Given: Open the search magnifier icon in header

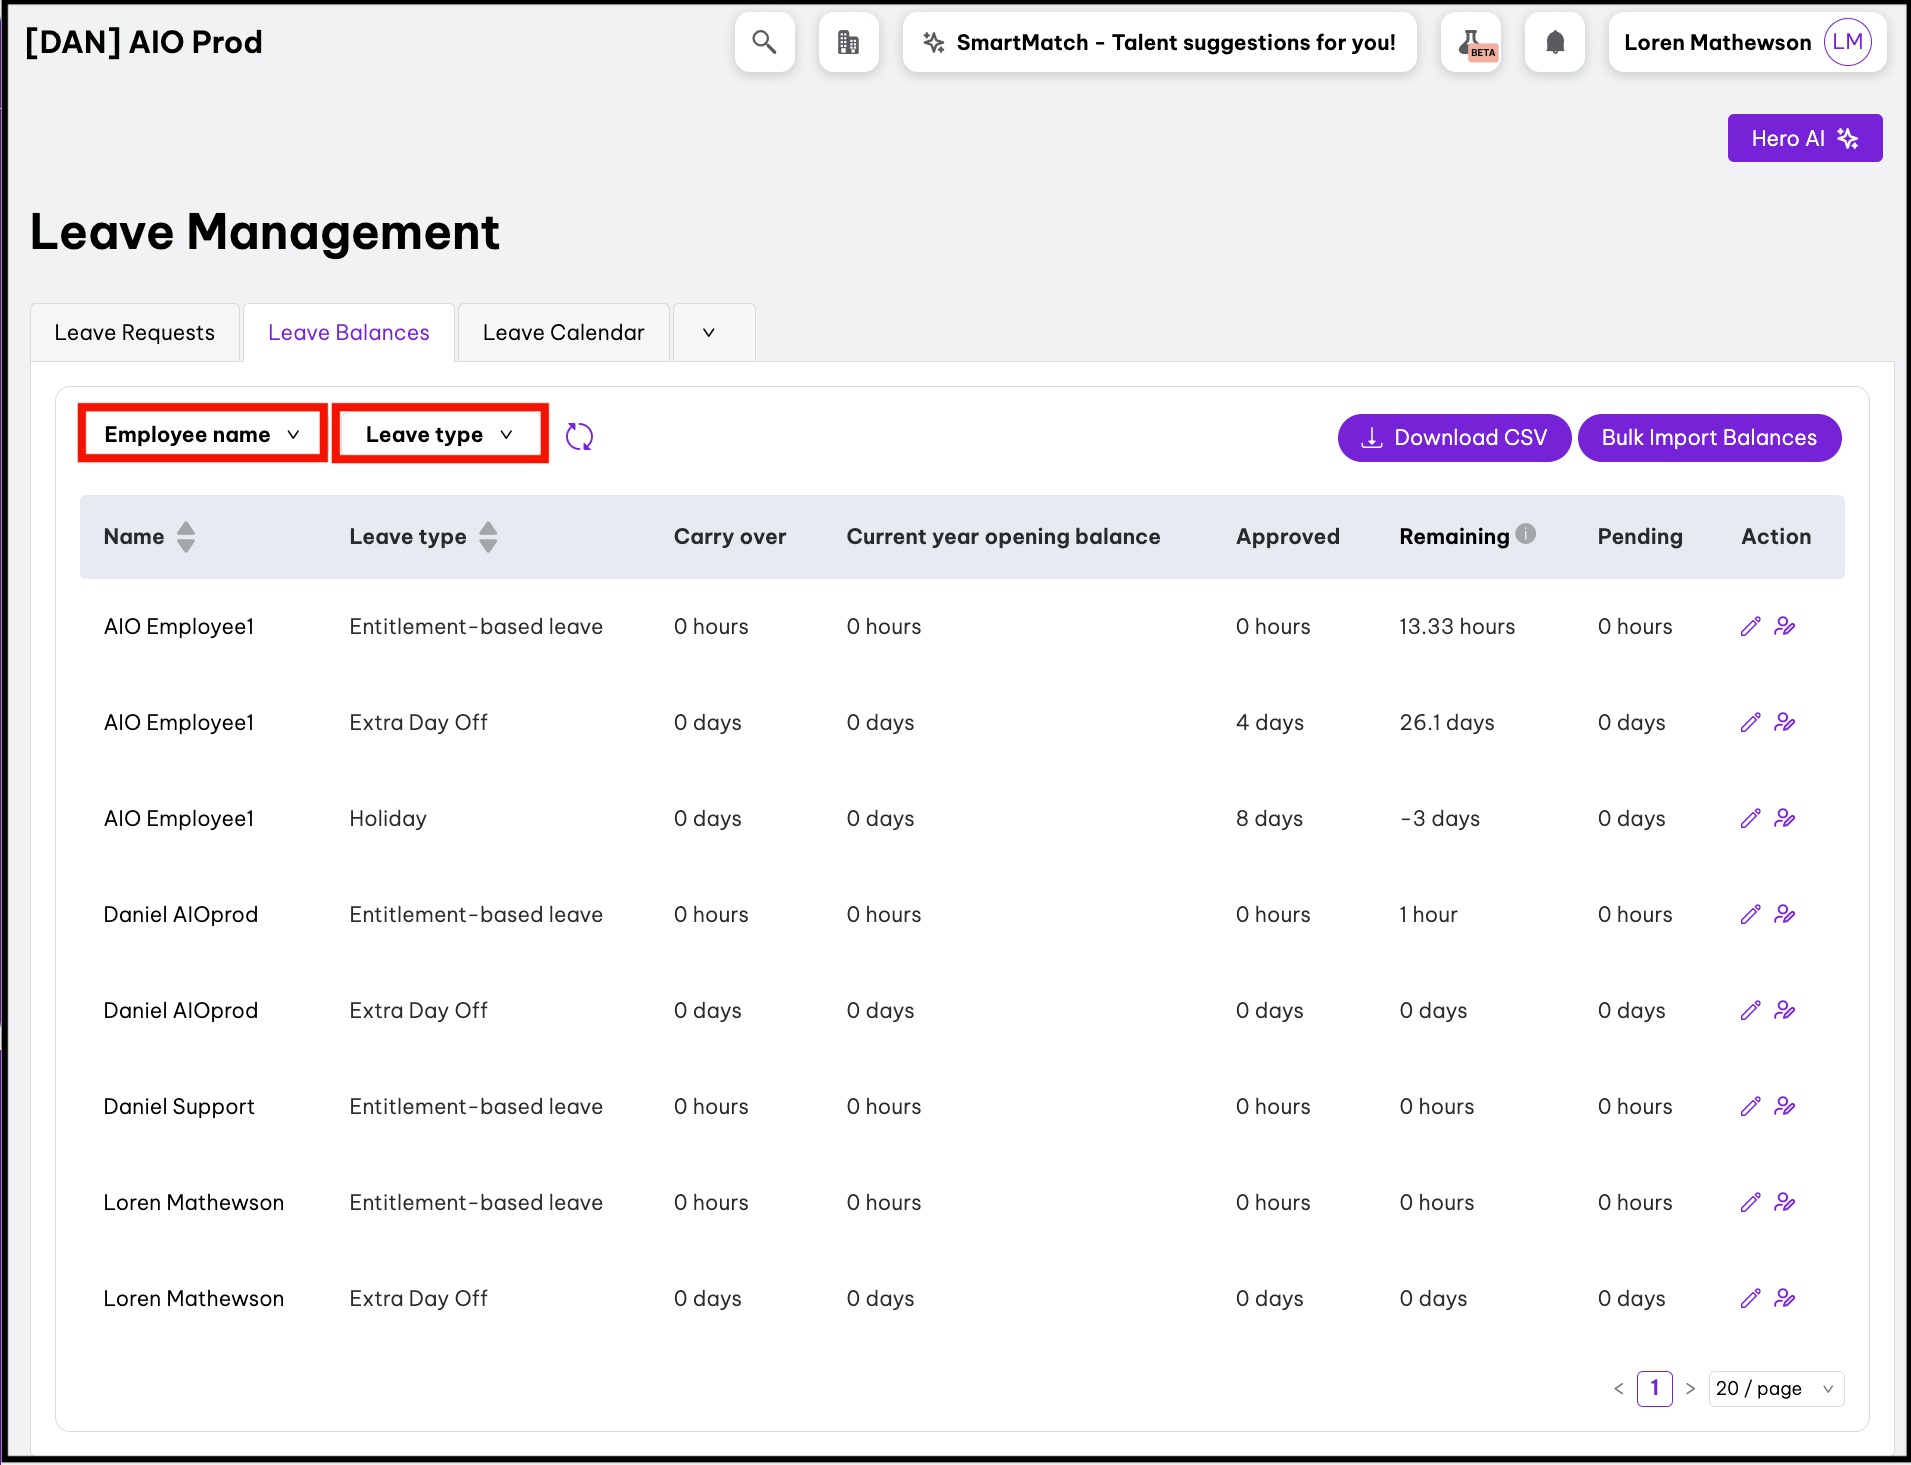Looking at the screenshot, I should 764,42.
